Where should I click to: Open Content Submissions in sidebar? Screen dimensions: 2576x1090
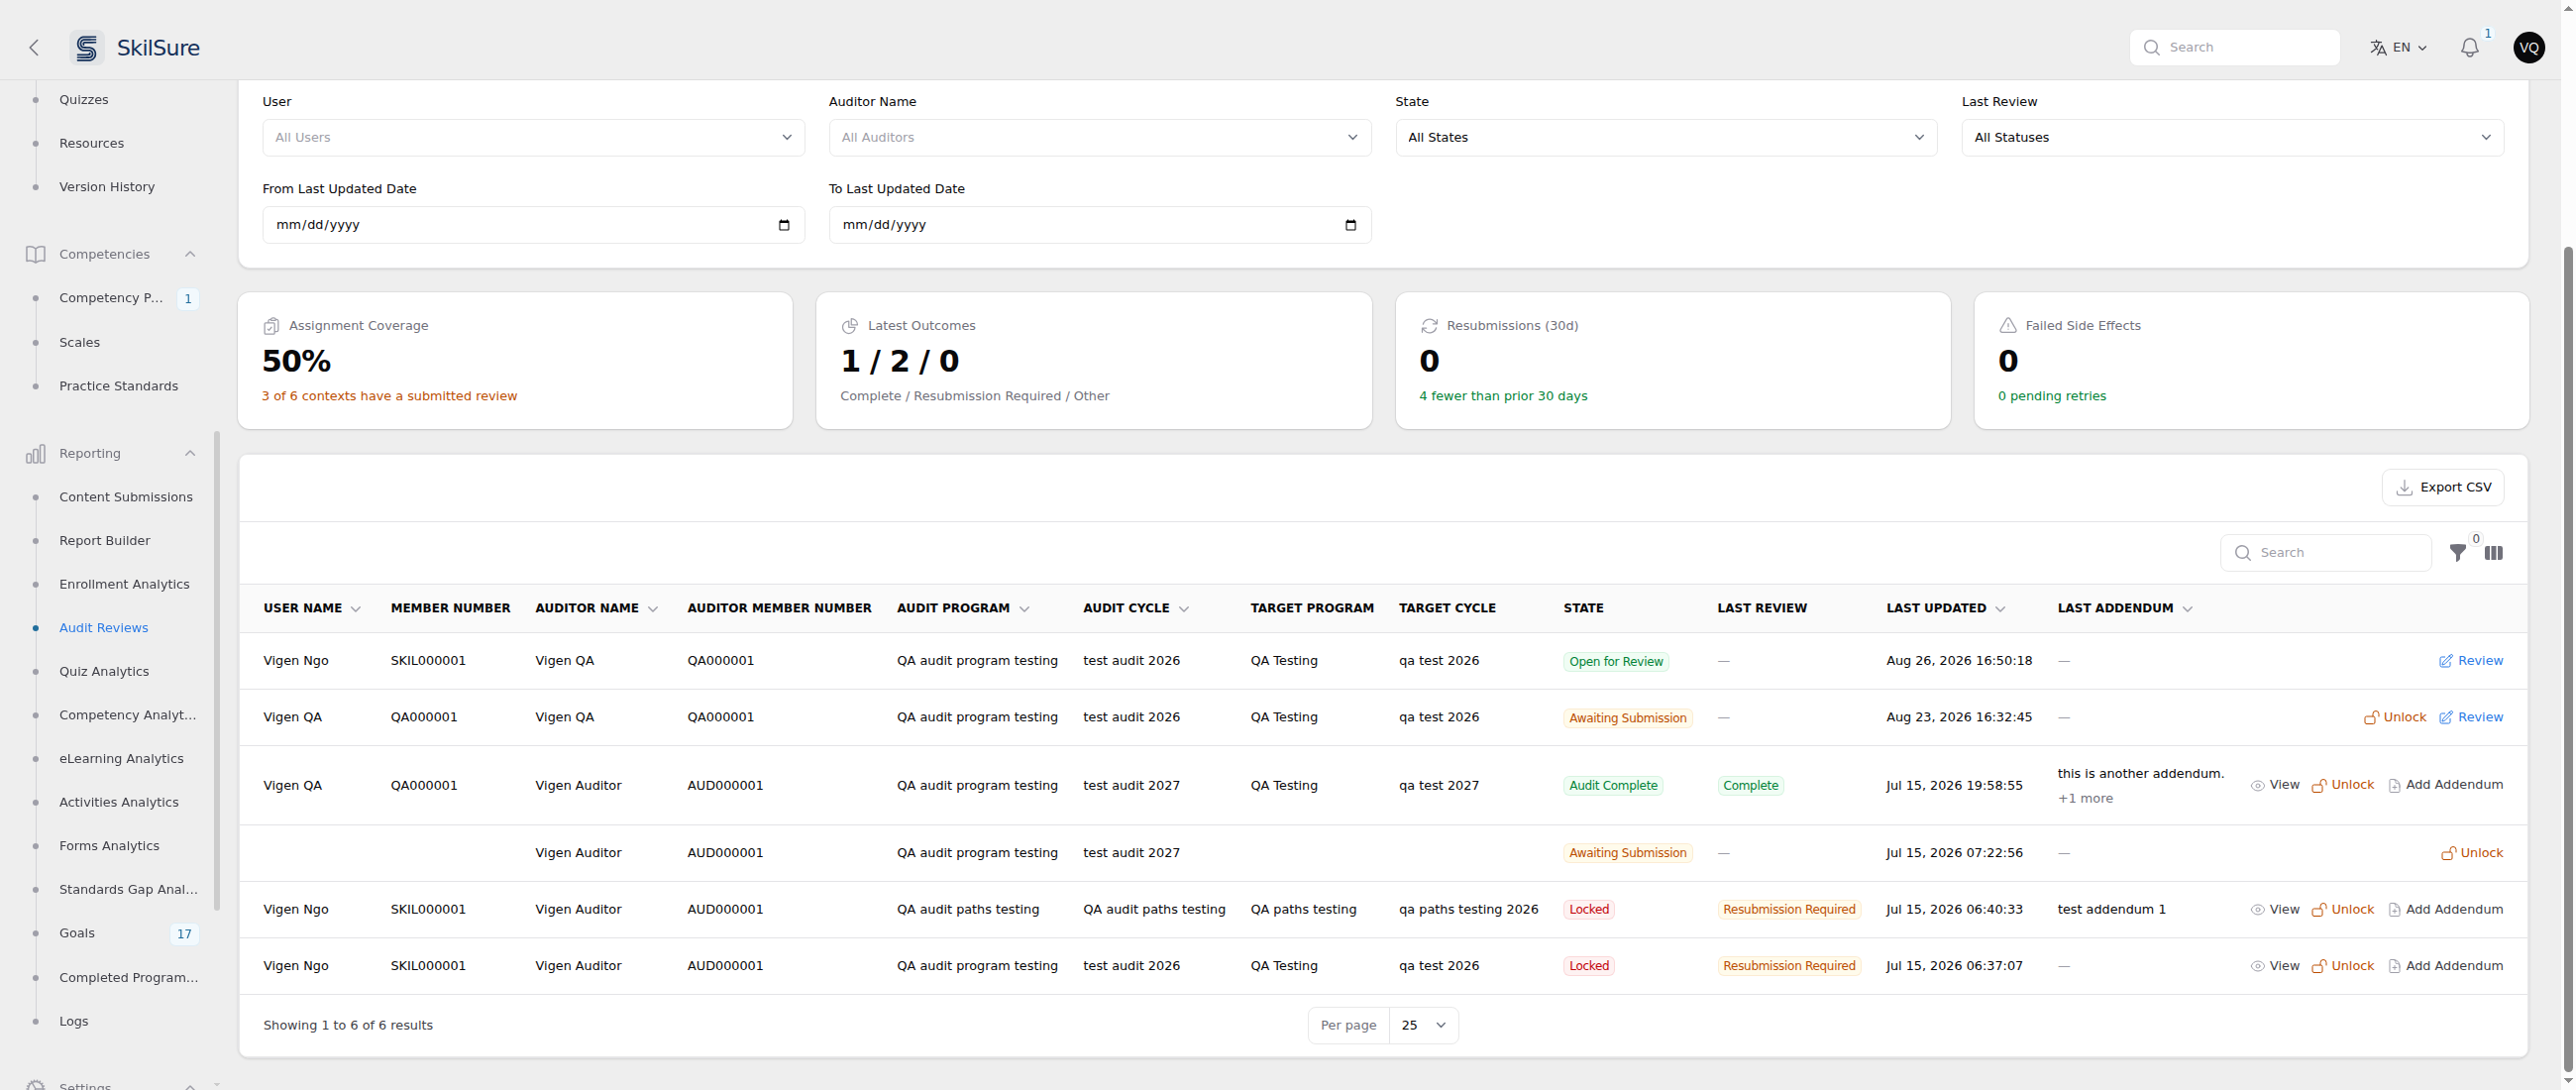pyautogui.click(x=126, y=497)
